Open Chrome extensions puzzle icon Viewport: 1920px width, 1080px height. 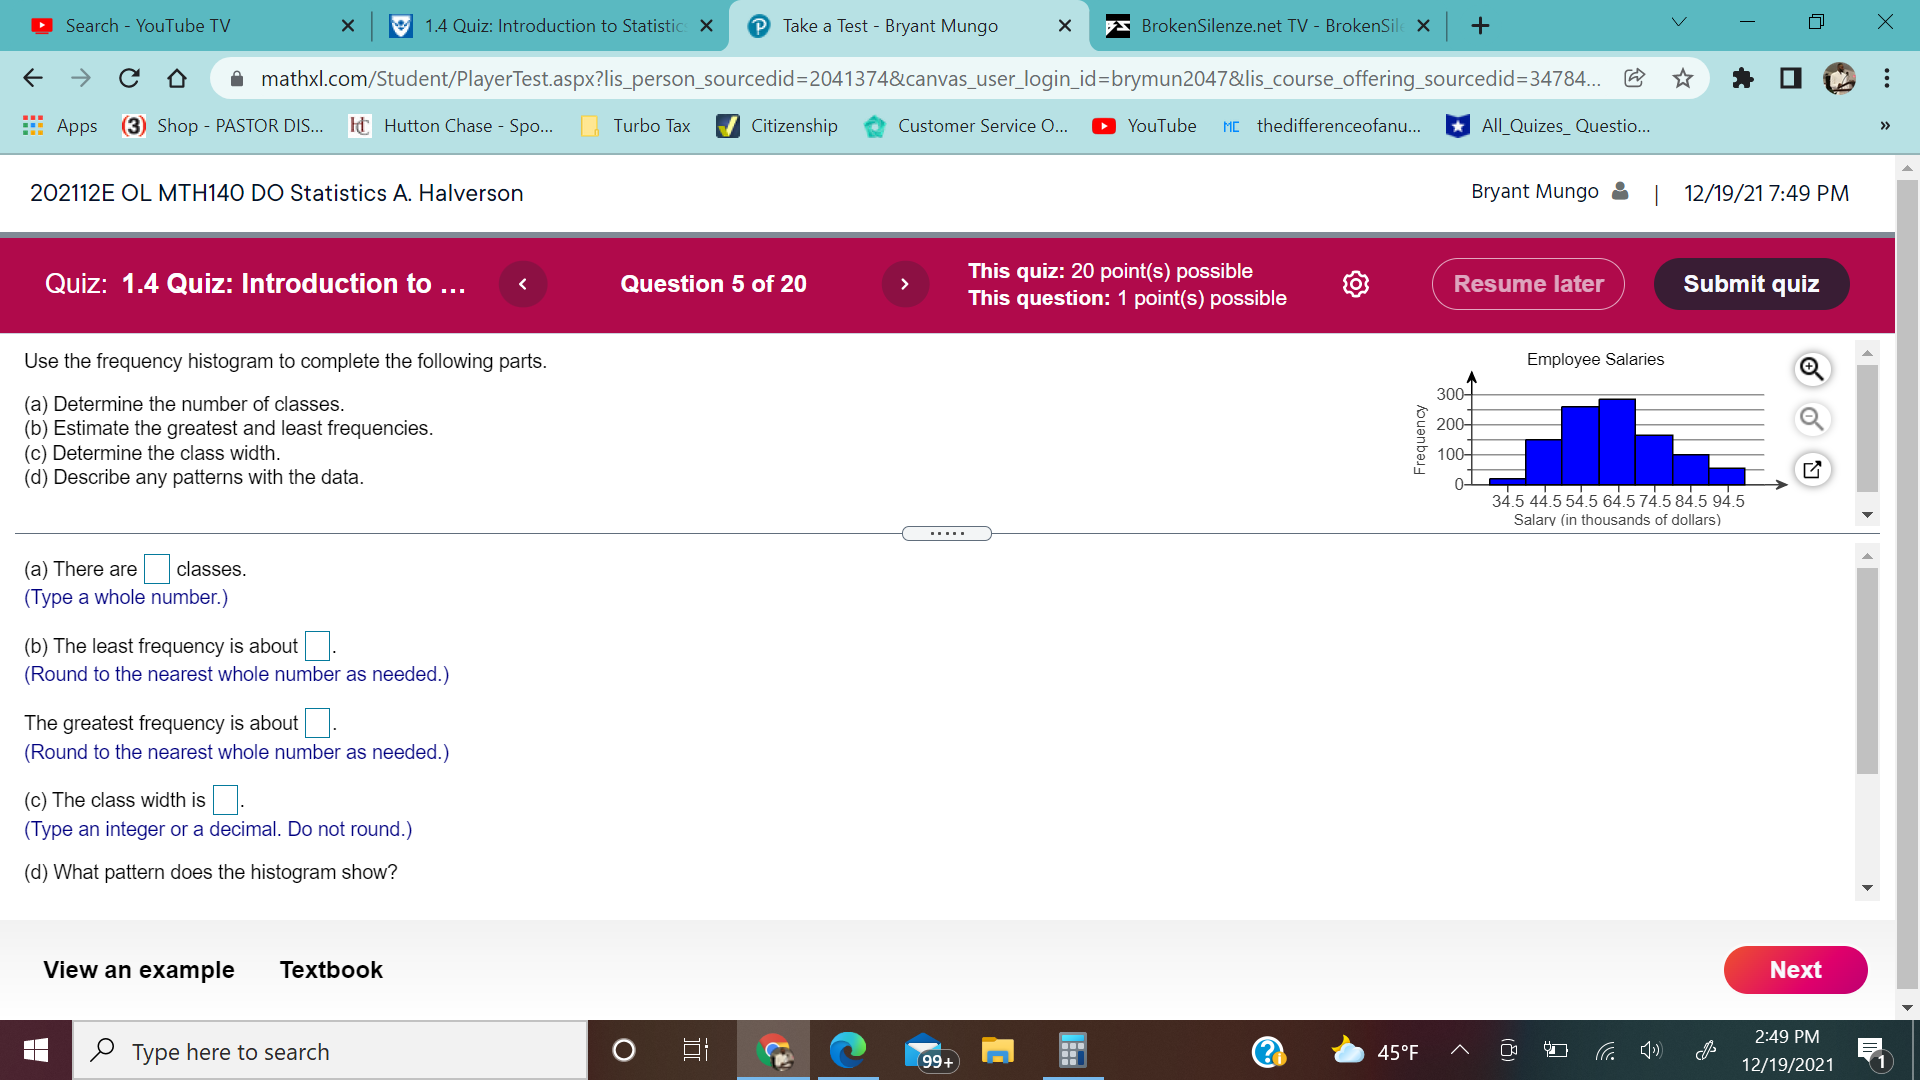click(1742, 78)
